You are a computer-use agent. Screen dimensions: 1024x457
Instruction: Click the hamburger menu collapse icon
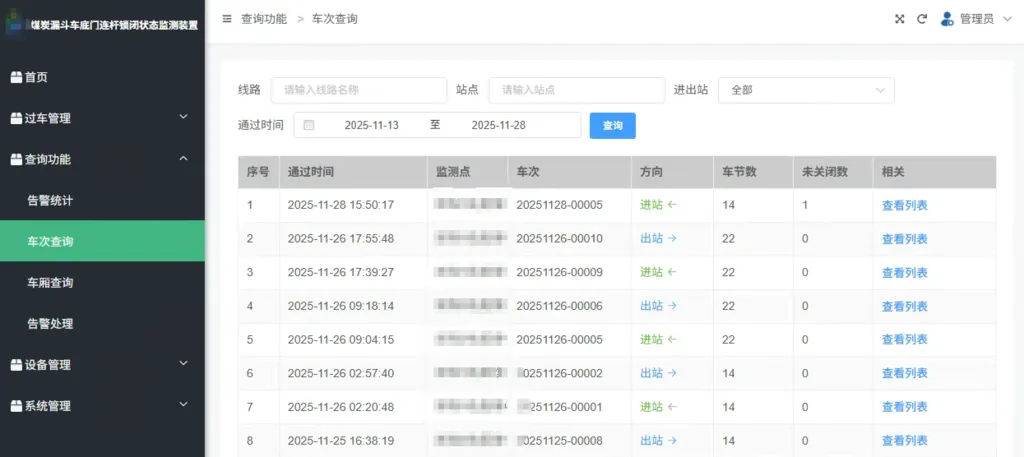pyautogui.click(x=227, y=19)
